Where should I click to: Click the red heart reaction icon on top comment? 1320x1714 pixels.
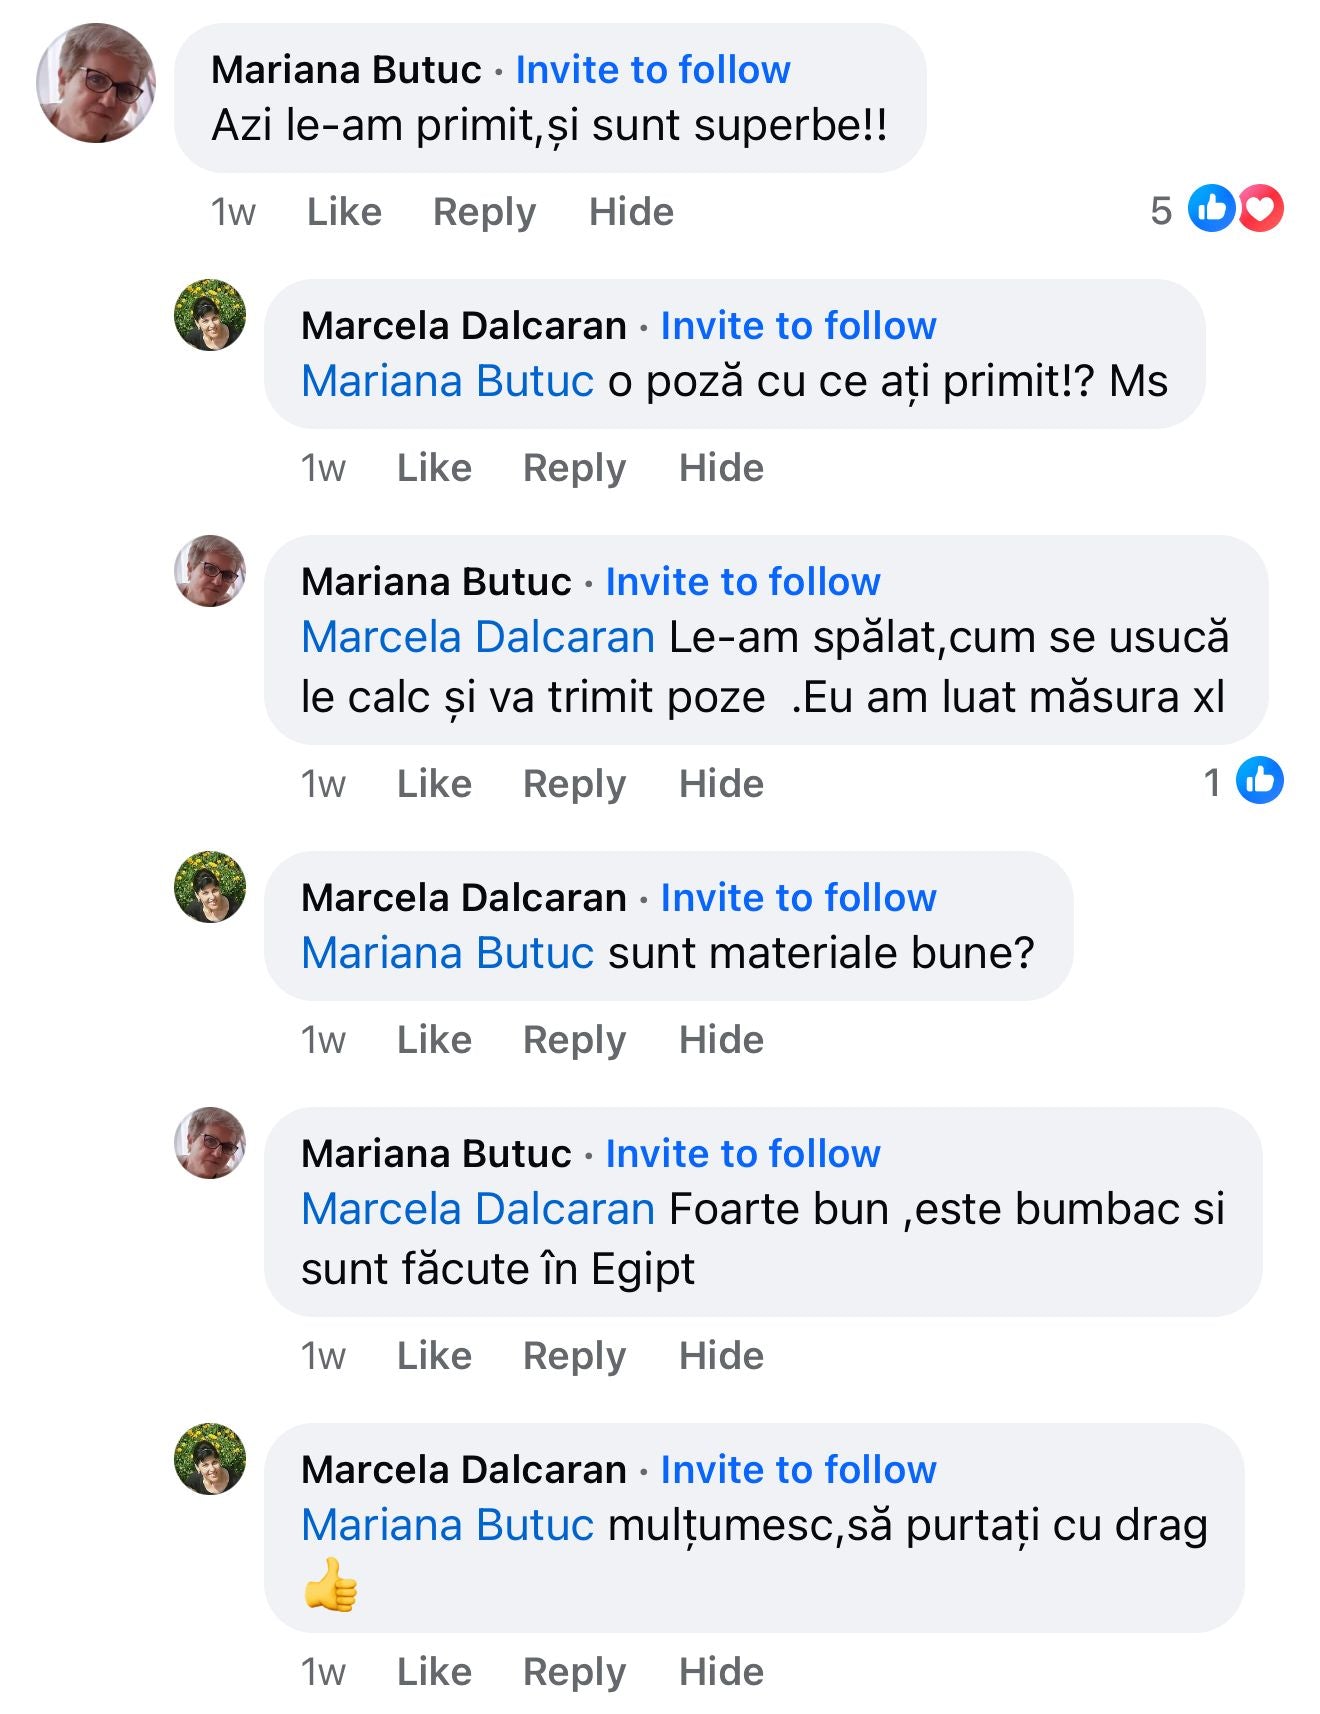(1262, 209)
